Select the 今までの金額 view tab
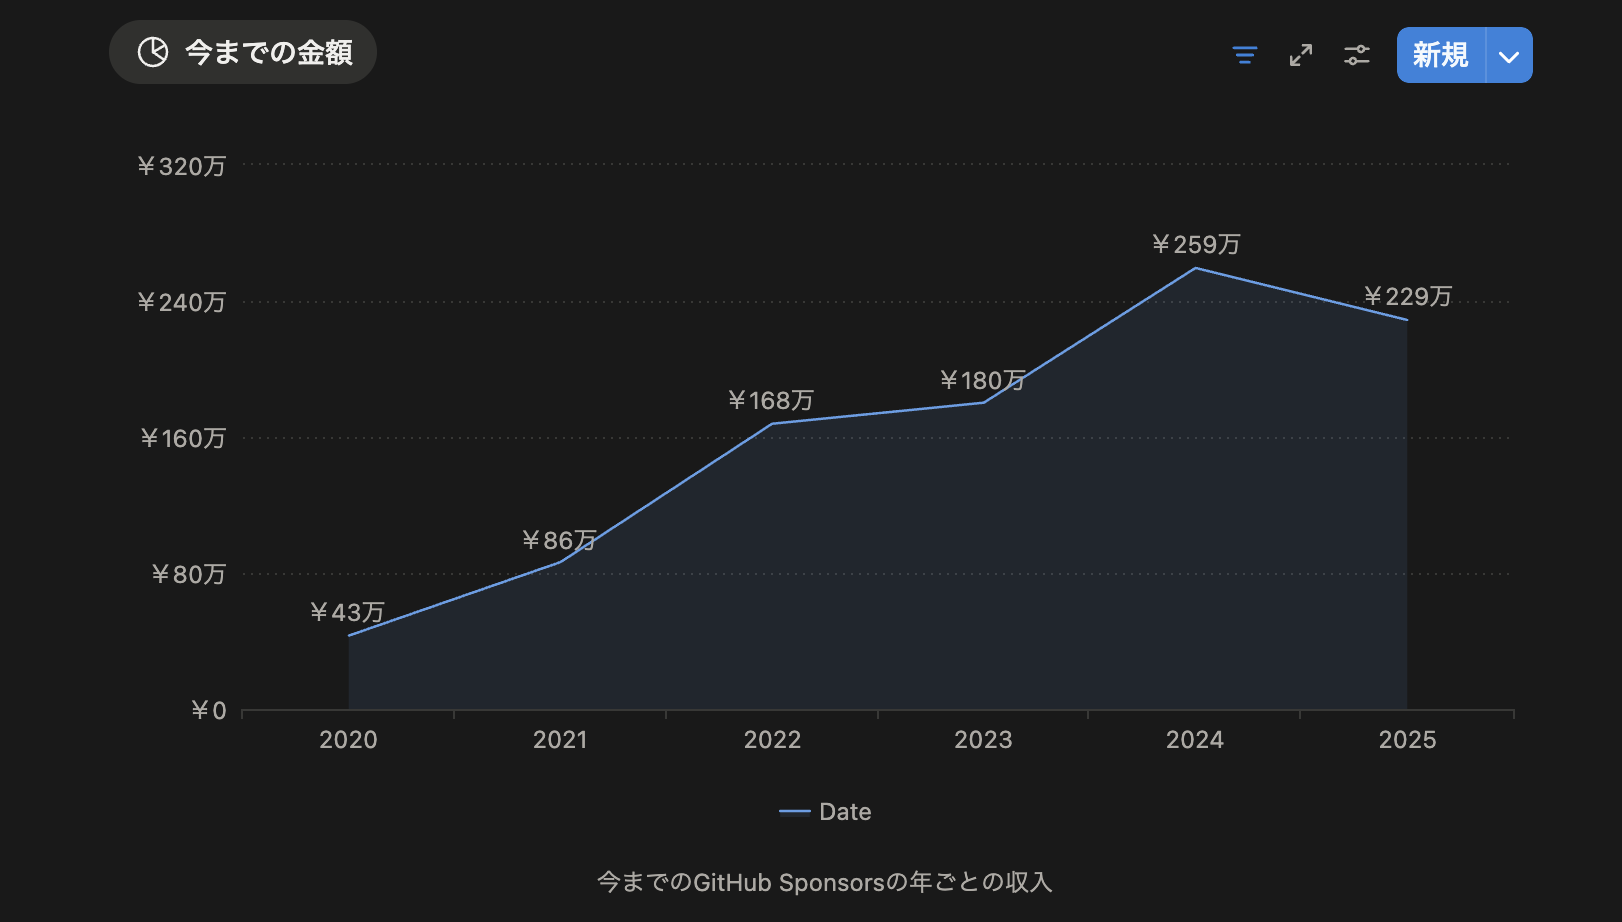This screenshot has height=922, width=1622. pyautogui.click(x=268, y=52)
